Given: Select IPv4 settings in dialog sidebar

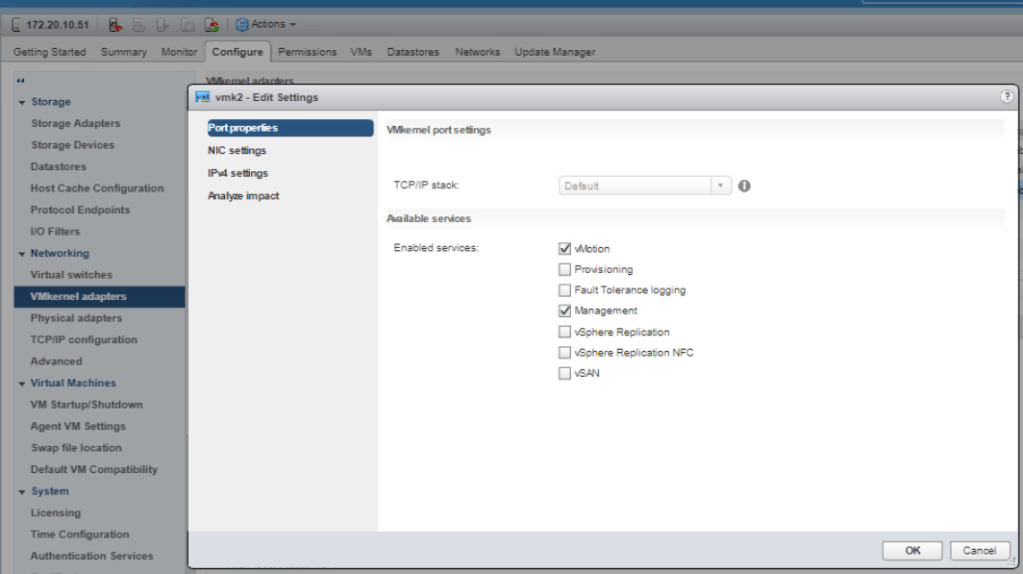Looking at the screenshot, I should (x=238, y=173).
